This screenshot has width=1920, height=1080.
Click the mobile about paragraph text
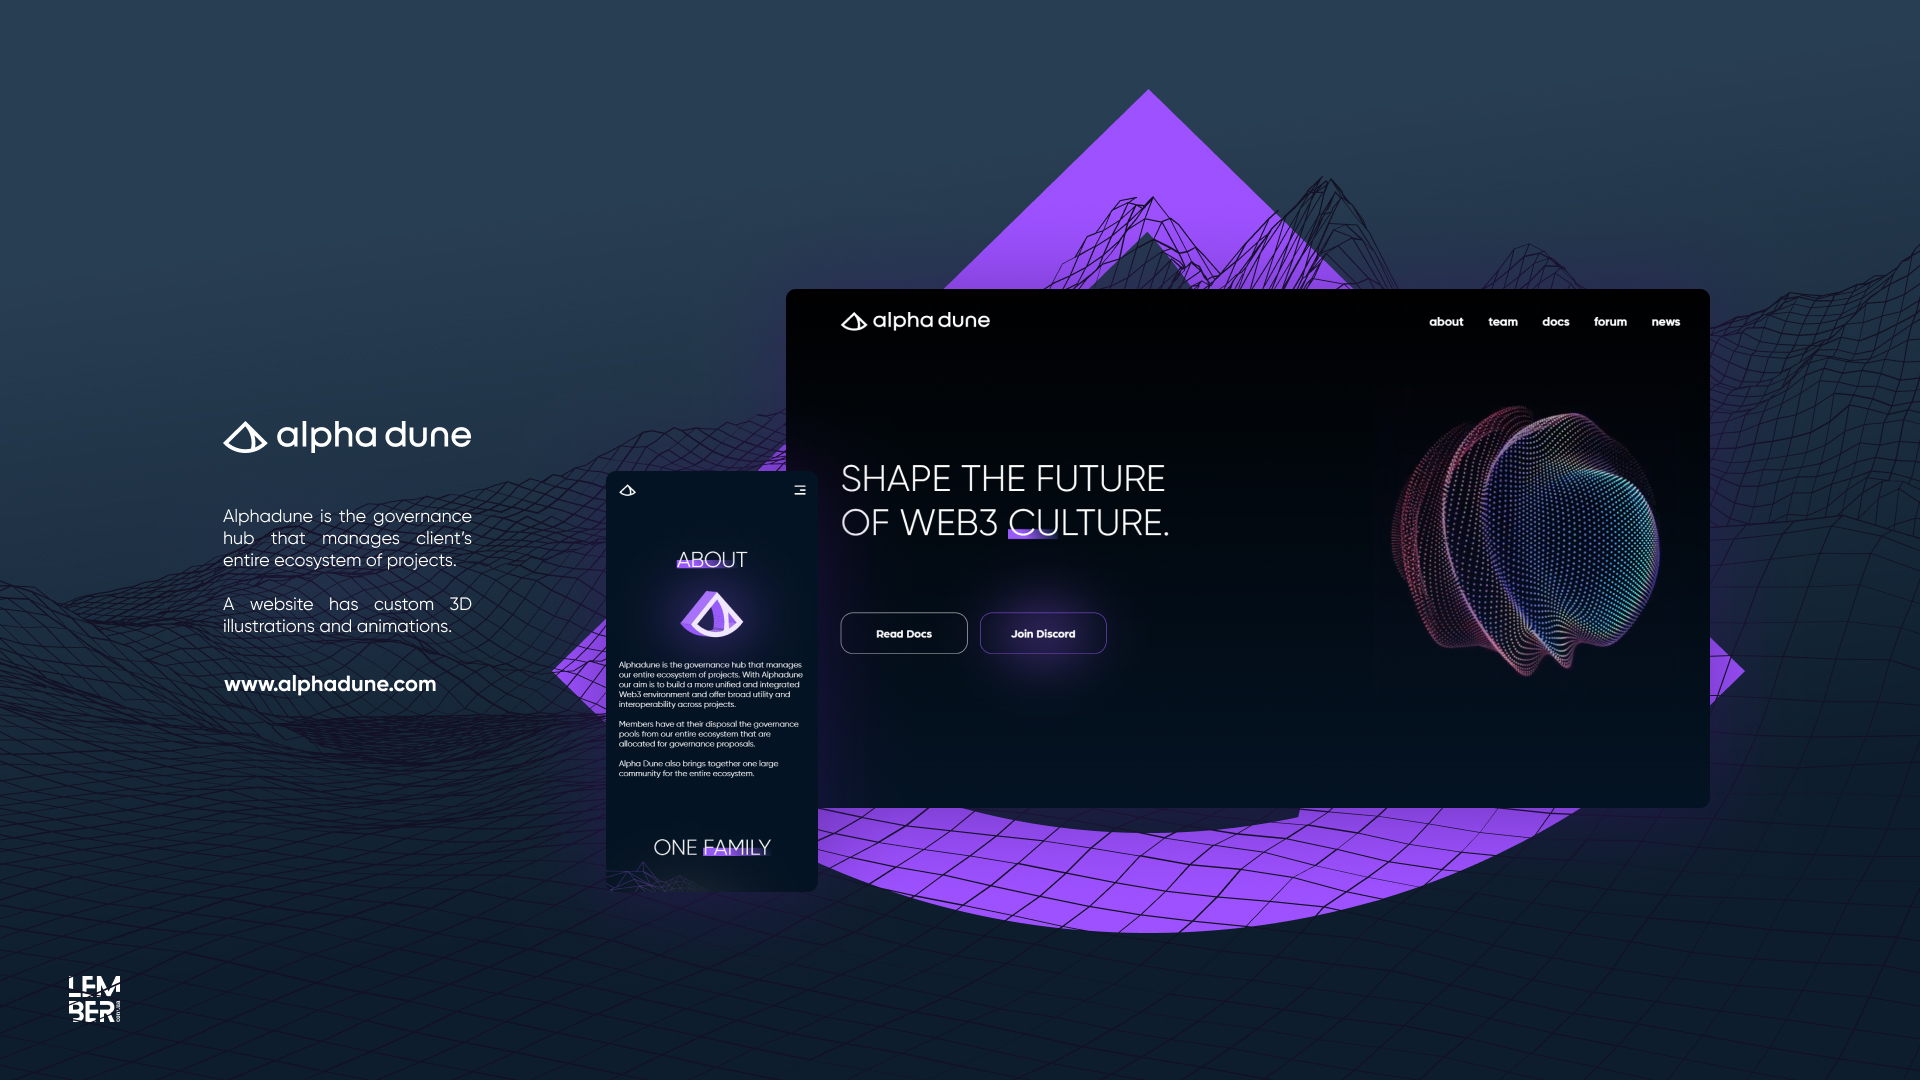[710, 684]
